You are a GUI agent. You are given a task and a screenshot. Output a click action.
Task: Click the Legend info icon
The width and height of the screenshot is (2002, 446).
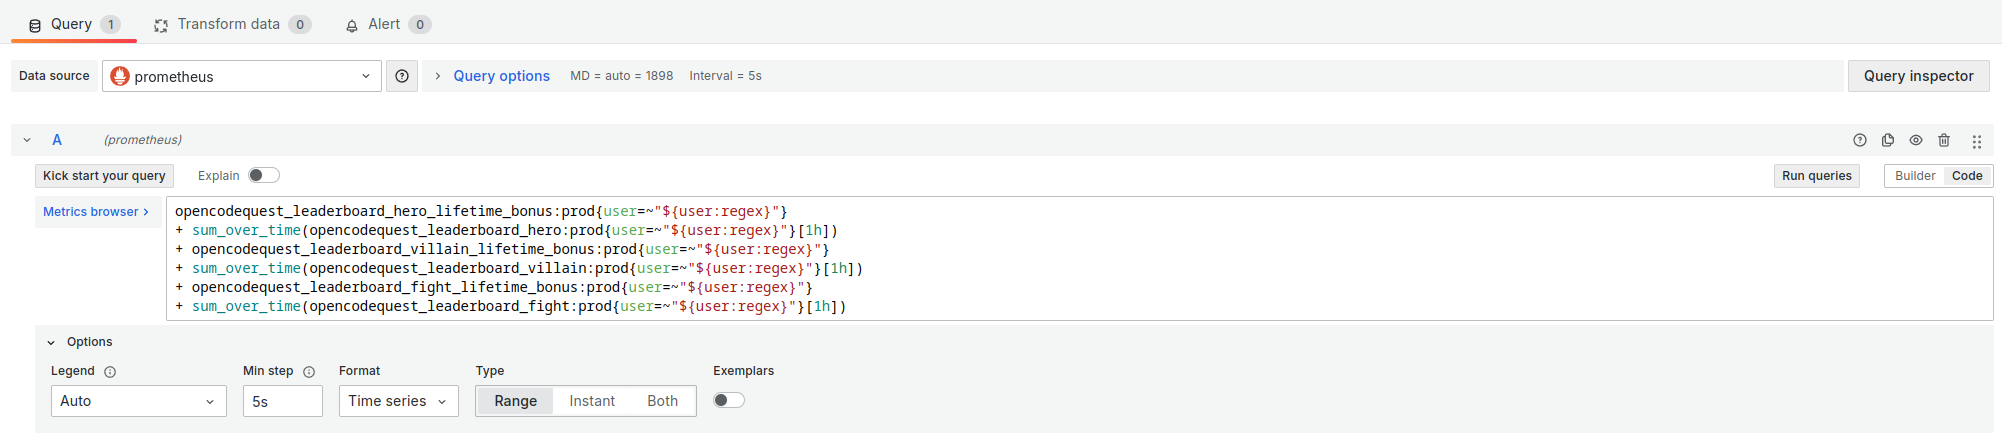(x=110, y=372)
